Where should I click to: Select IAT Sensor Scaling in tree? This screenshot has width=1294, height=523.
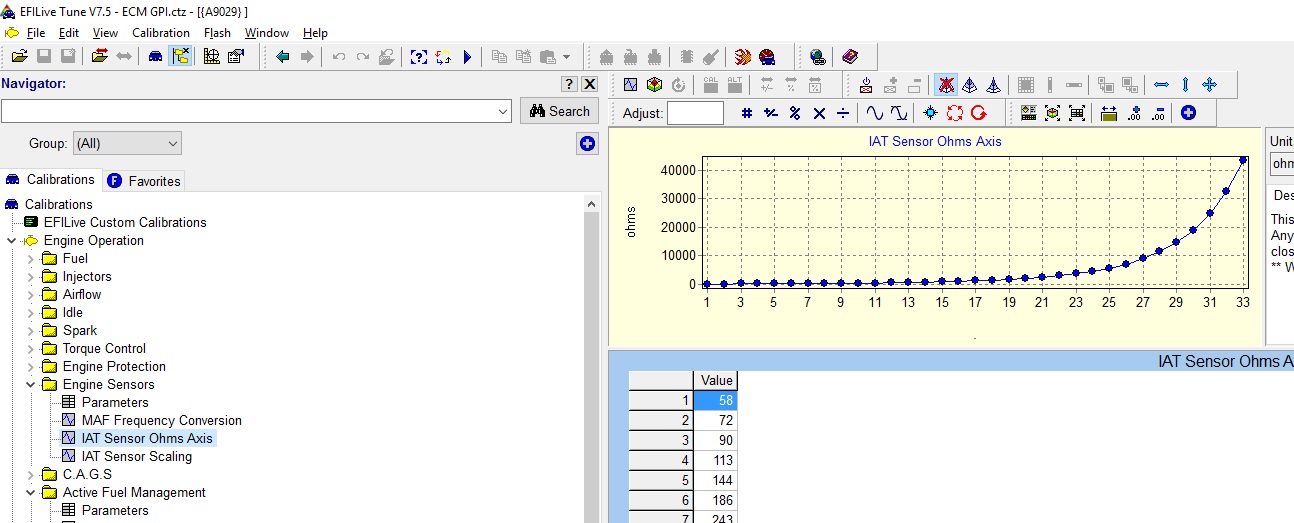click(136, 456)
